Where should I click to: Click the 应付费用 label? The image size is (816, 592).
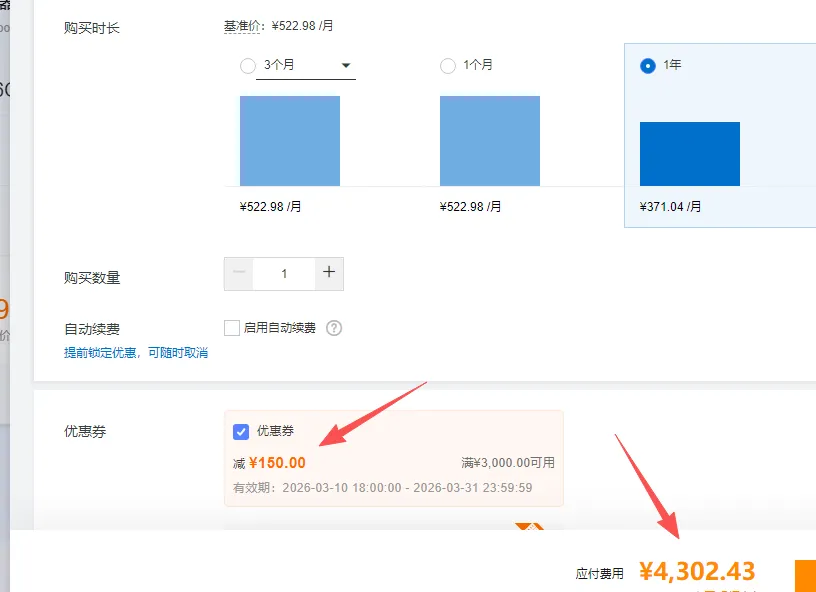(x=600, y=574)
